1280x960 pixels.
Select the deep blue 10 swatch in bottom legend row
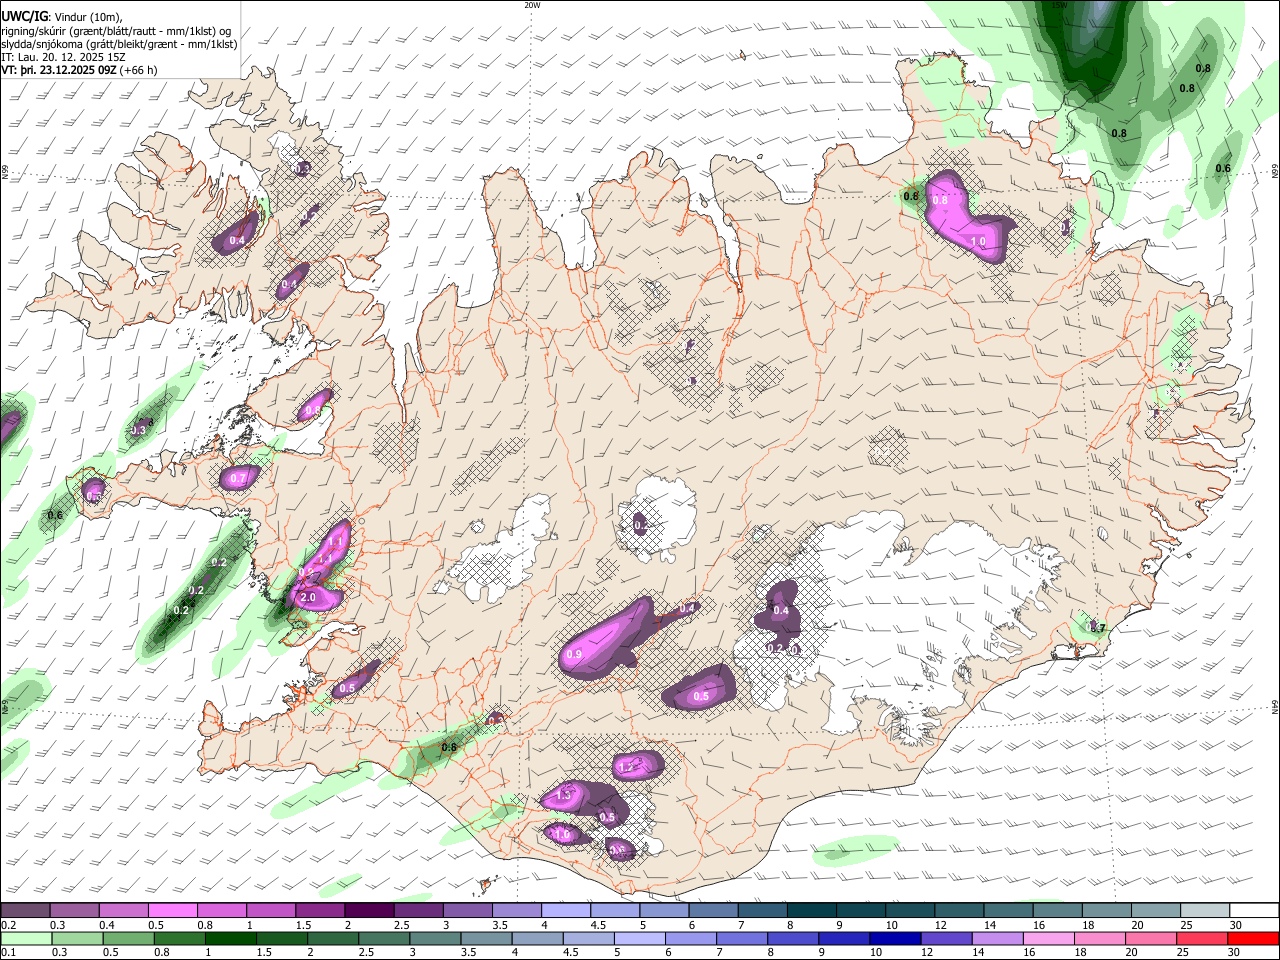895,938
